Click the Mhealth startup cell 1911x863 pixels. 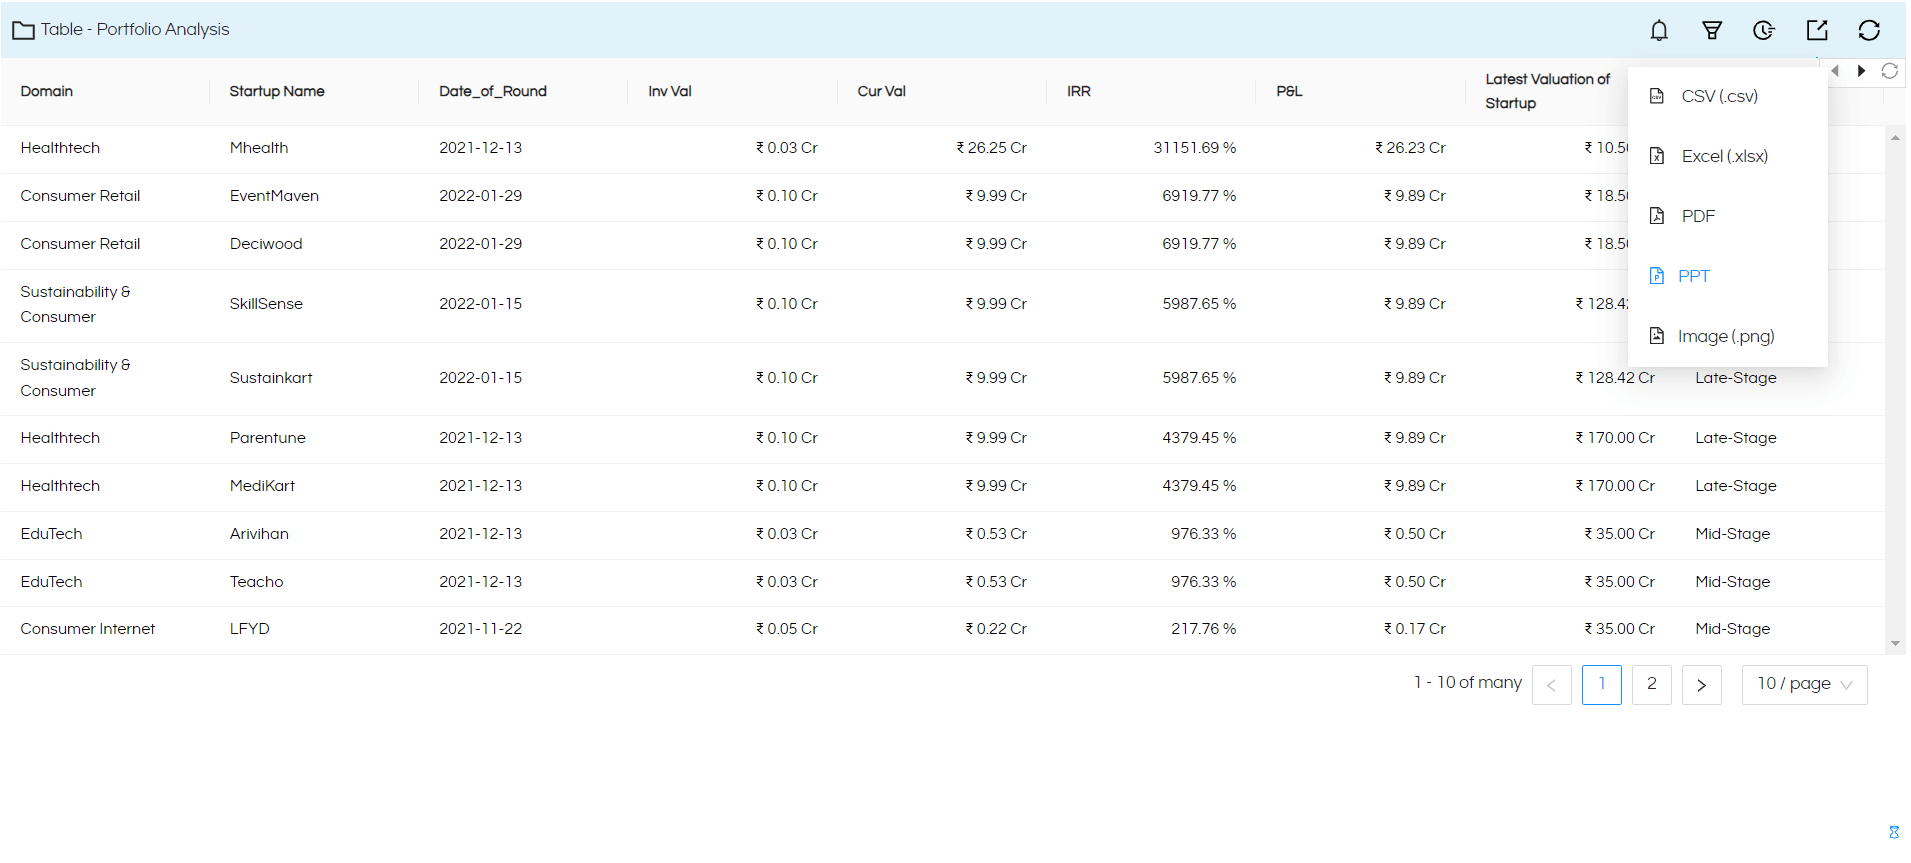pos(259,148)
